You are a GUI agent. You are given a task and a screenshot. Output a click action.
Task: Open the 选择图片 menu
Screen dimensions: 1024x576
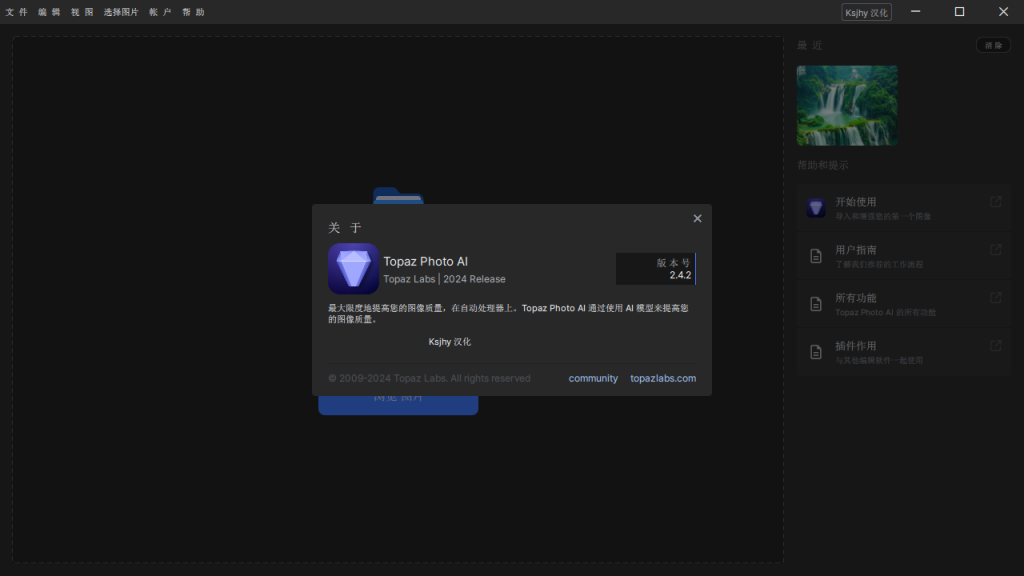click(x=121, y=12)
